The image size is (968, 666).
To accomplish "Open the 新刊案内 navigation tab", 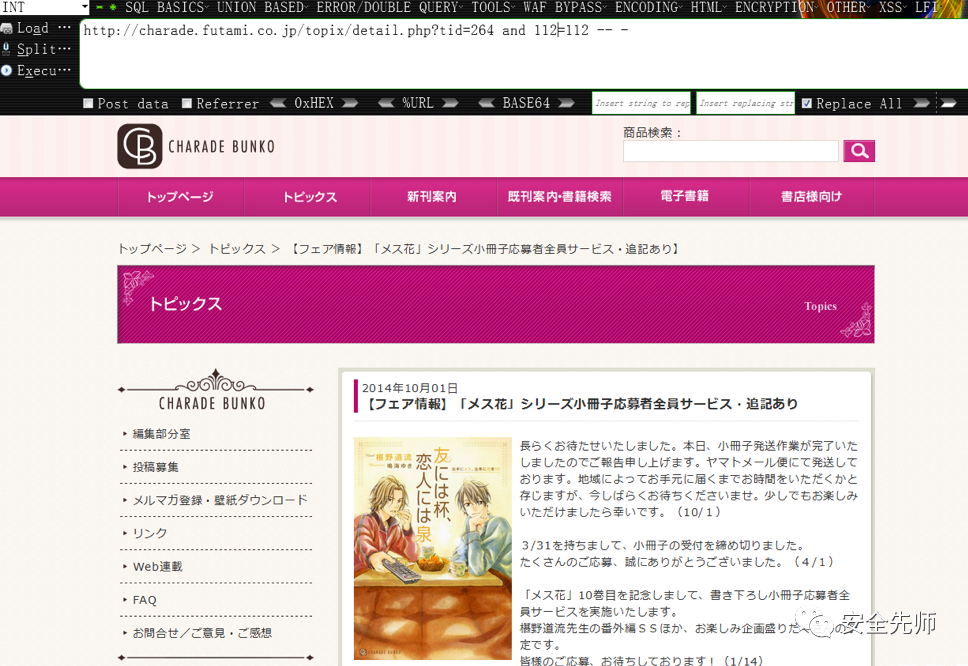I will coord(433,197).
